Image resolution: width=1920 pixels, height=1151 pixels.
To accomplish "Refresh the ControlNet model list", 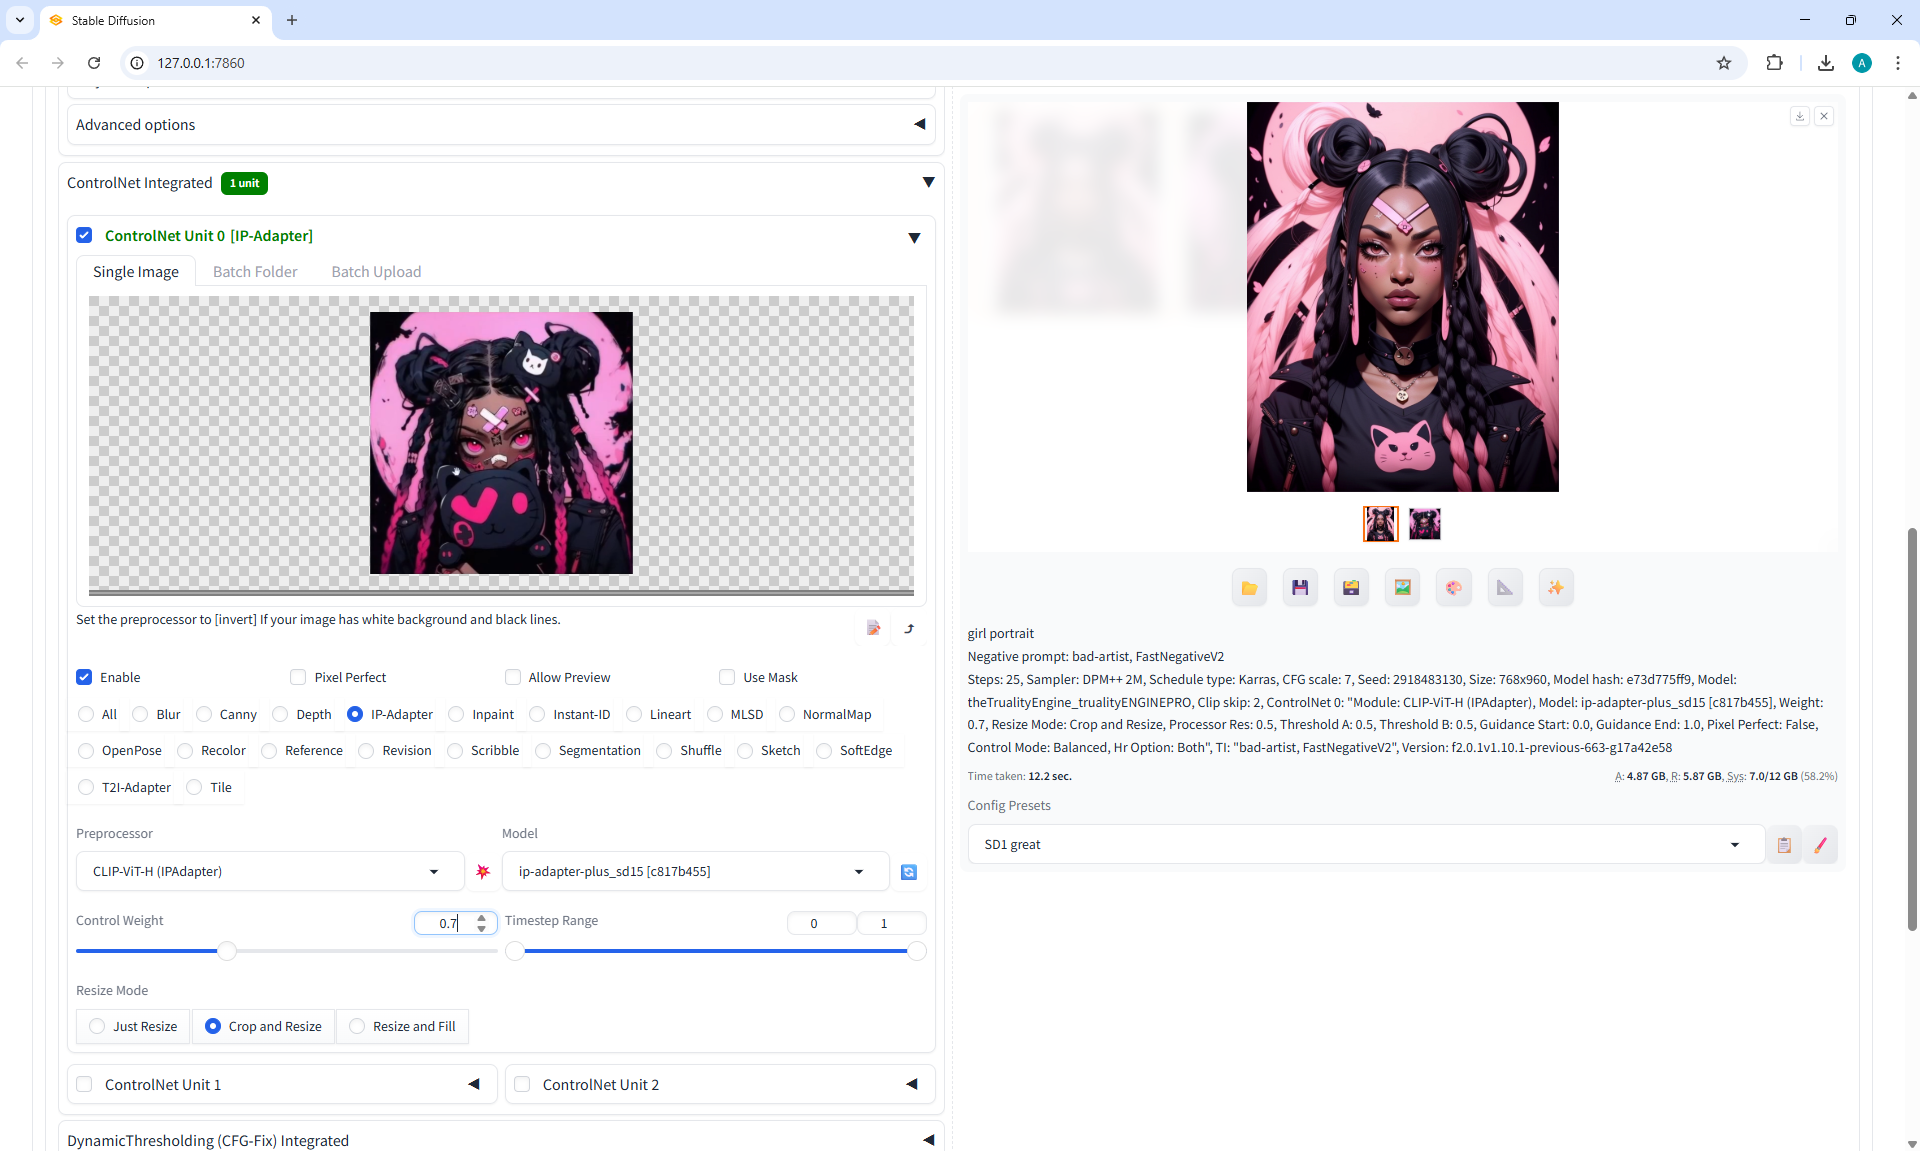I will pos(908,872).
